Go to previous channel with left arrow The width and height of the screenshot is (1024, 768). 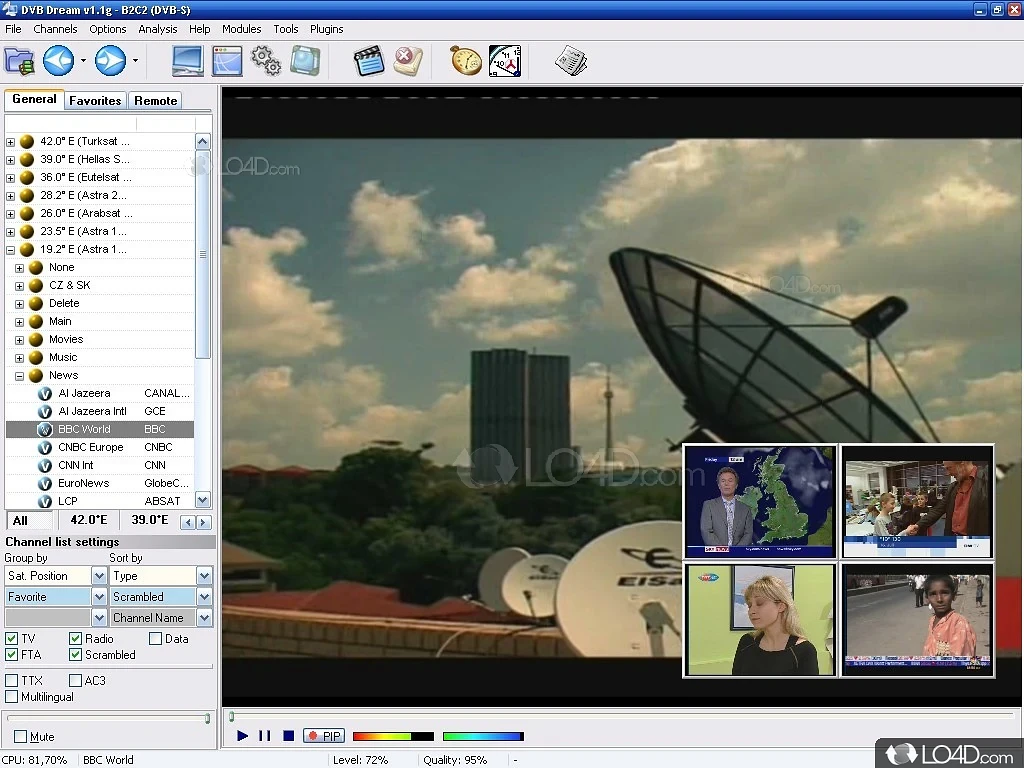pos(58,61)
